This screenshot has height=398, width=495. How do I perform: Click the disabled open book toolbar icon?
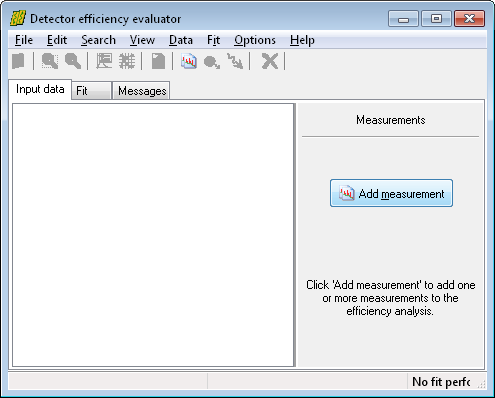click(19, 61)
